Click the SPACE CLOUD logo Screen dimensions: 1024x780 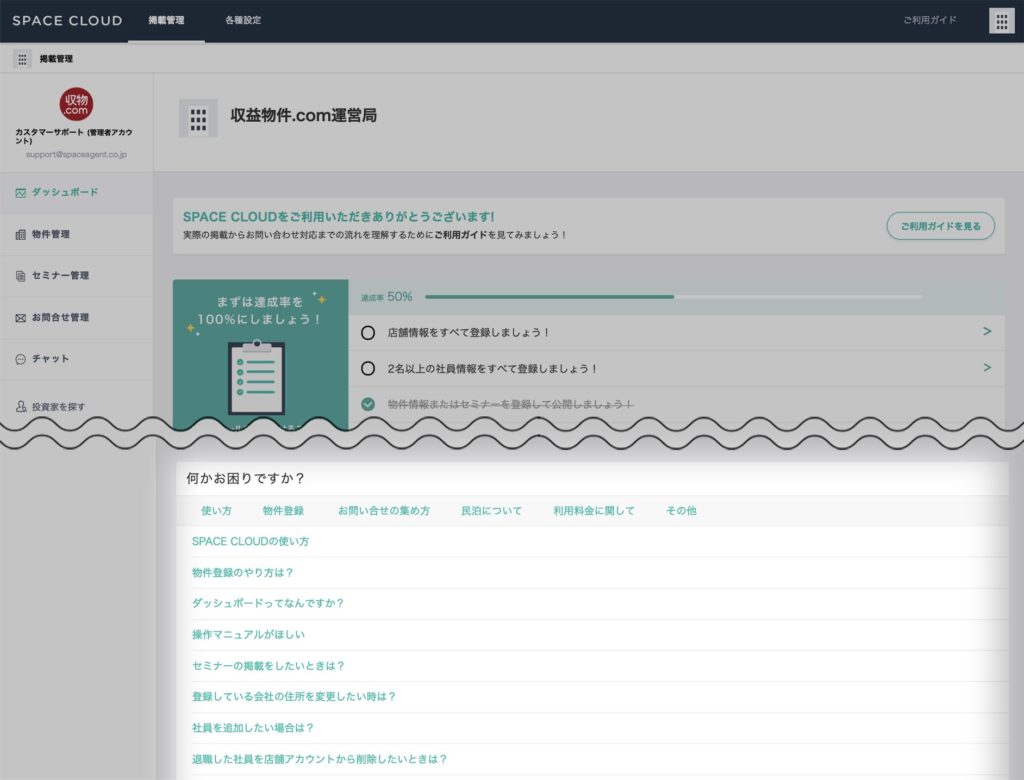coord(67,21)
